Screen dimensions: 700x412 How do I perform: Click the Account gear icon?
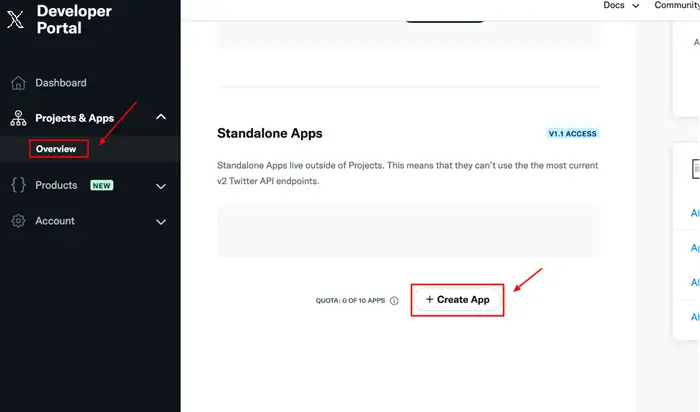point(18,221)
